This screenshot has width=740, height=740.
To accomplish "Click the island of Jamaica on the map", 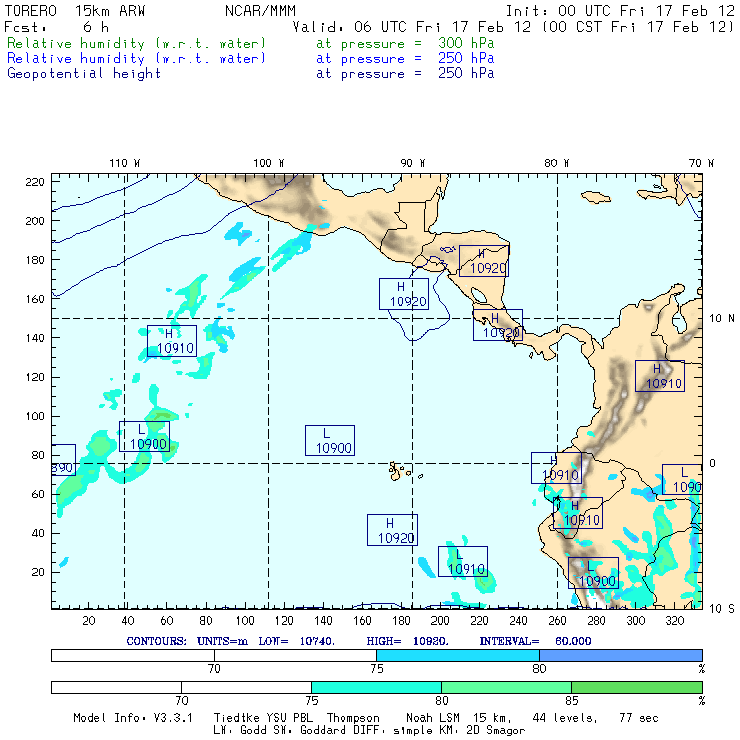I will [596, 197].
